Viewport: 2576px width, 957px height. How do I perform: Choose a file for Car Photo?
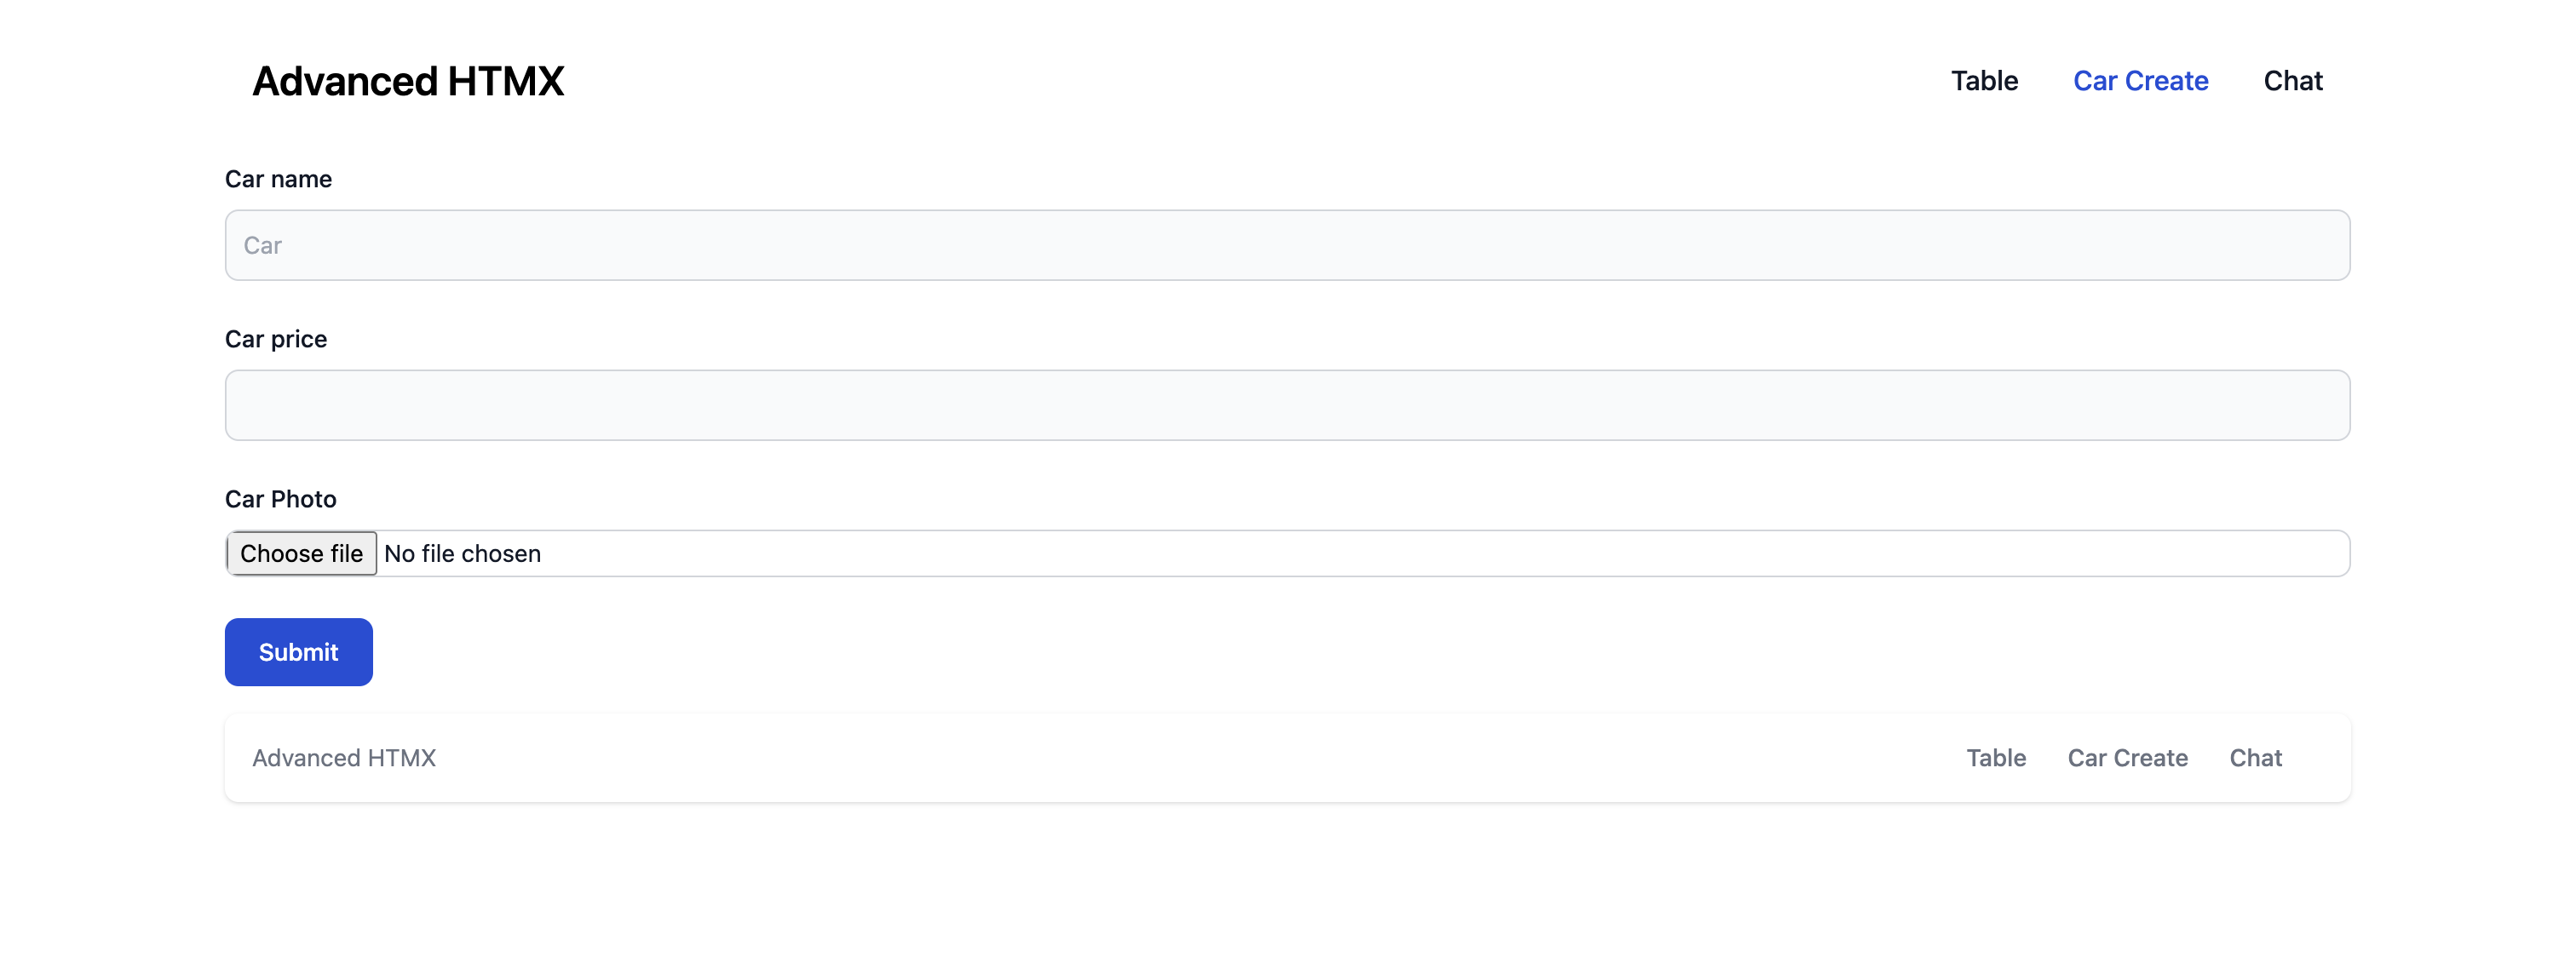pos(302,552)
